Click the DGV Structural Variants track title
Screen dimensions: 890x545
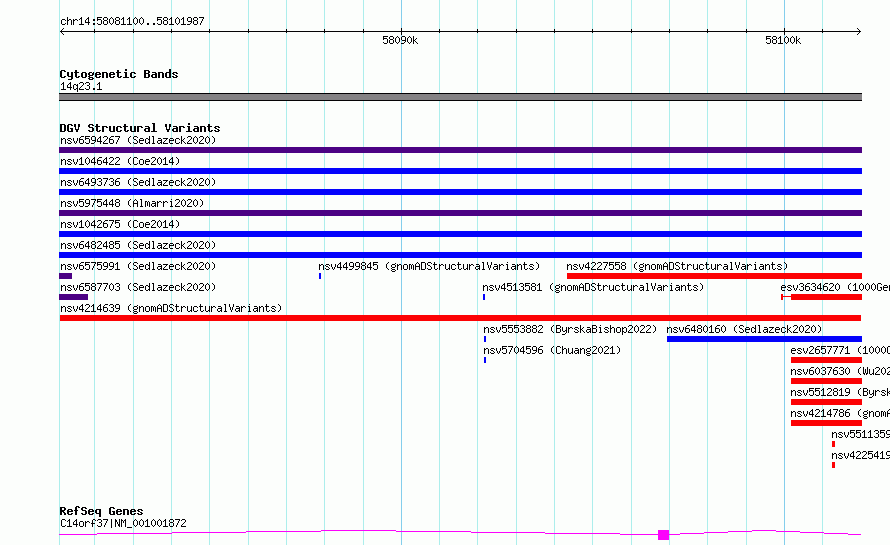140,128
